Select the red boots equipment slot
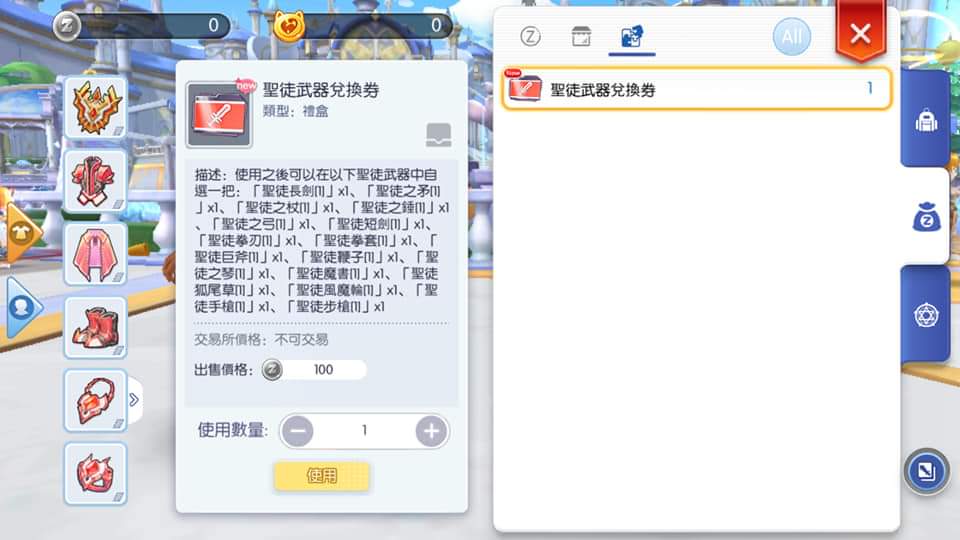This screenshot has width=960, height=540. pos(96,328)
